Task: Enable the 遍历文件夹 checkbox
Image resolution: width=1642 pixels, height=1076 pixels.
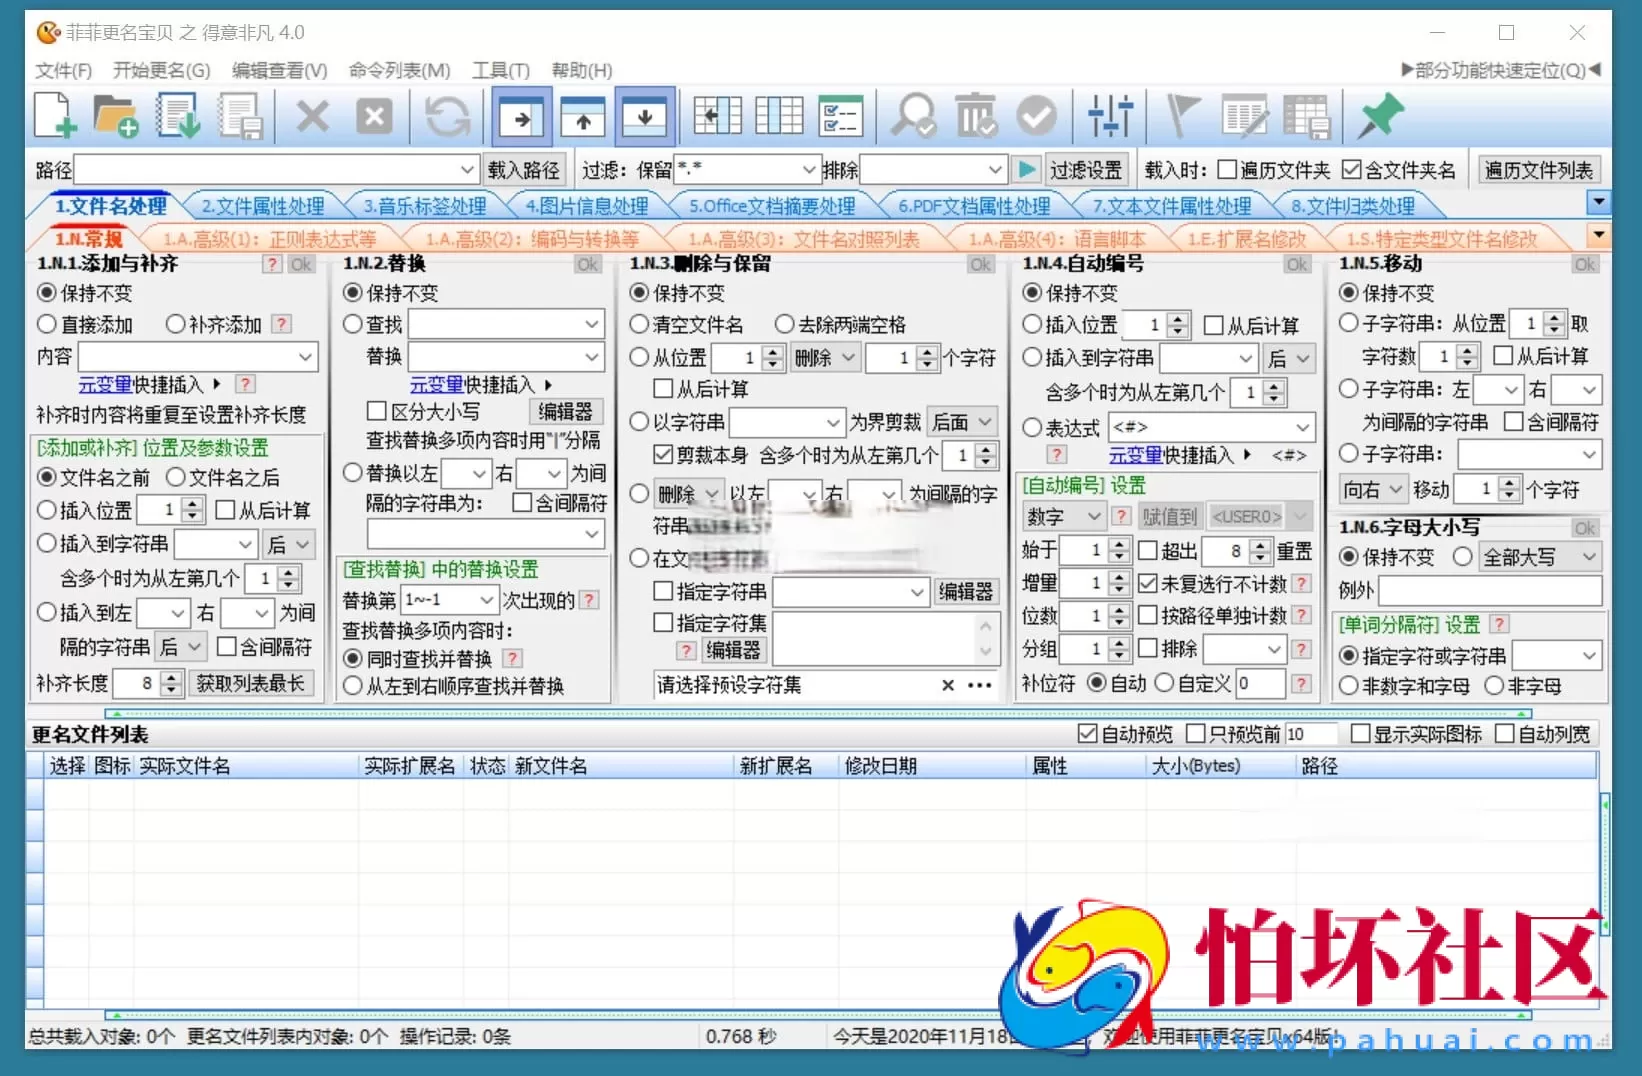Action: click(x=1227, y=170)
